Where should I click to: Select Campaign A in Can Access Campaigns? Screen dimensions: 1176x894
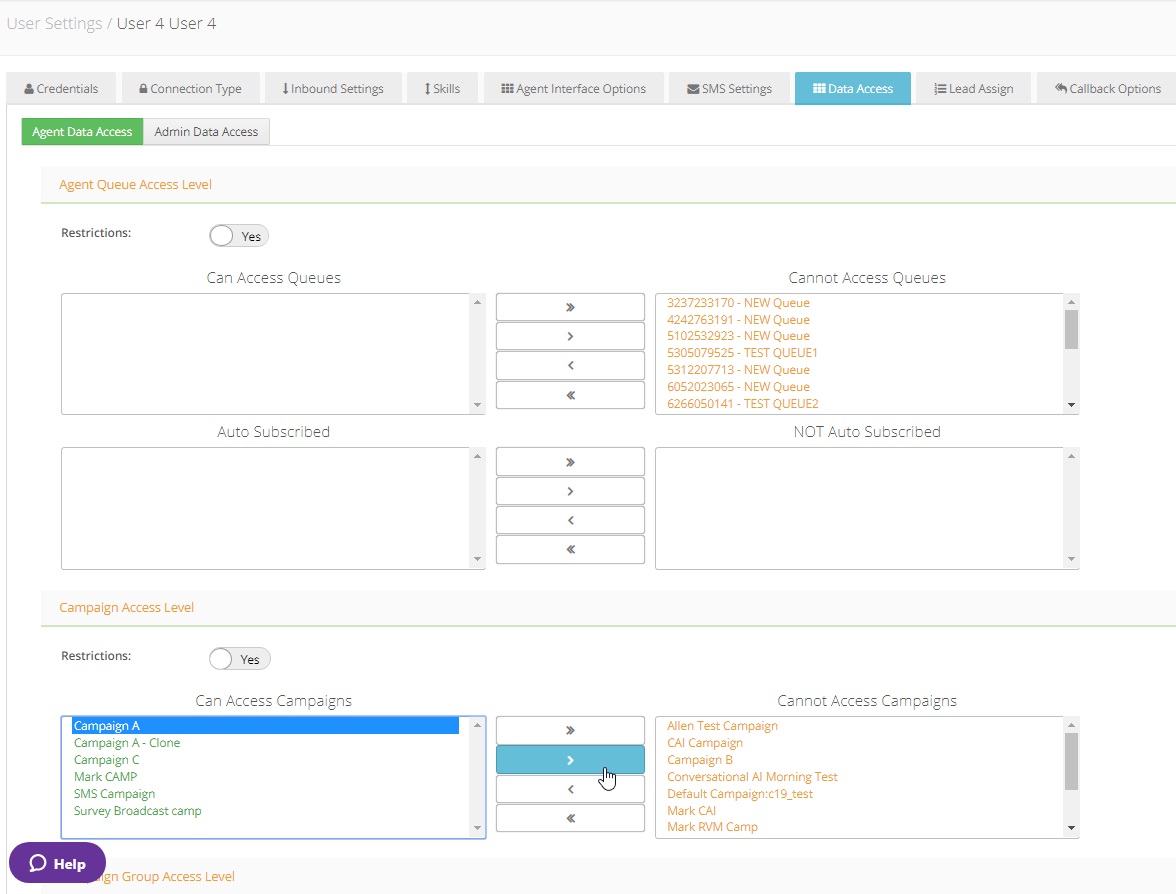tap(266, 726)
